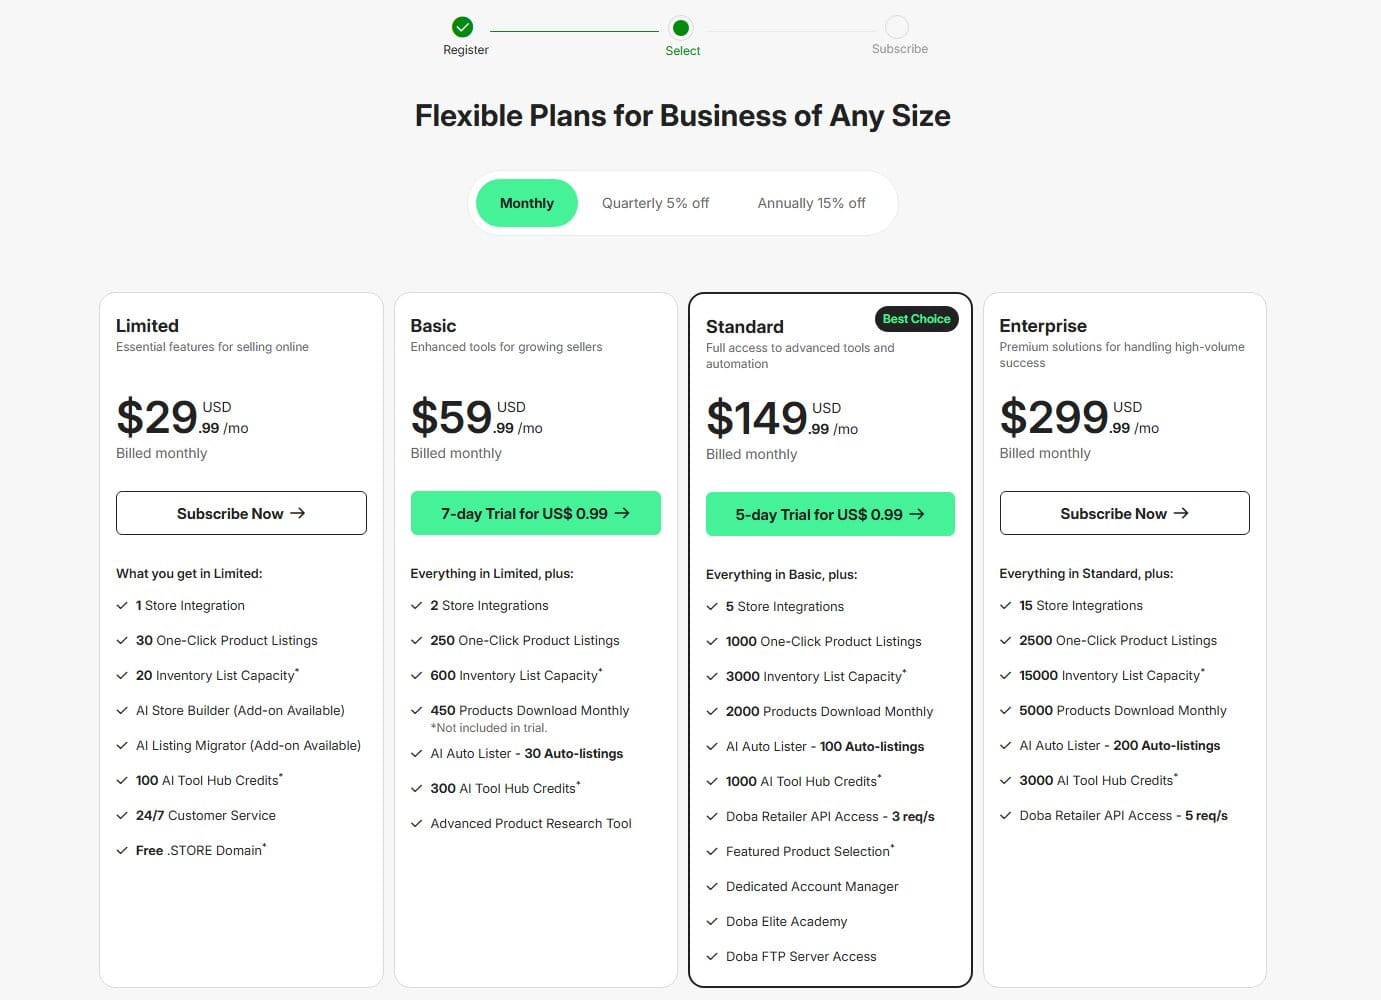Click checkmark icon next to 24/7 Customer Service
1381x1000 pixels.
(122, 816)
